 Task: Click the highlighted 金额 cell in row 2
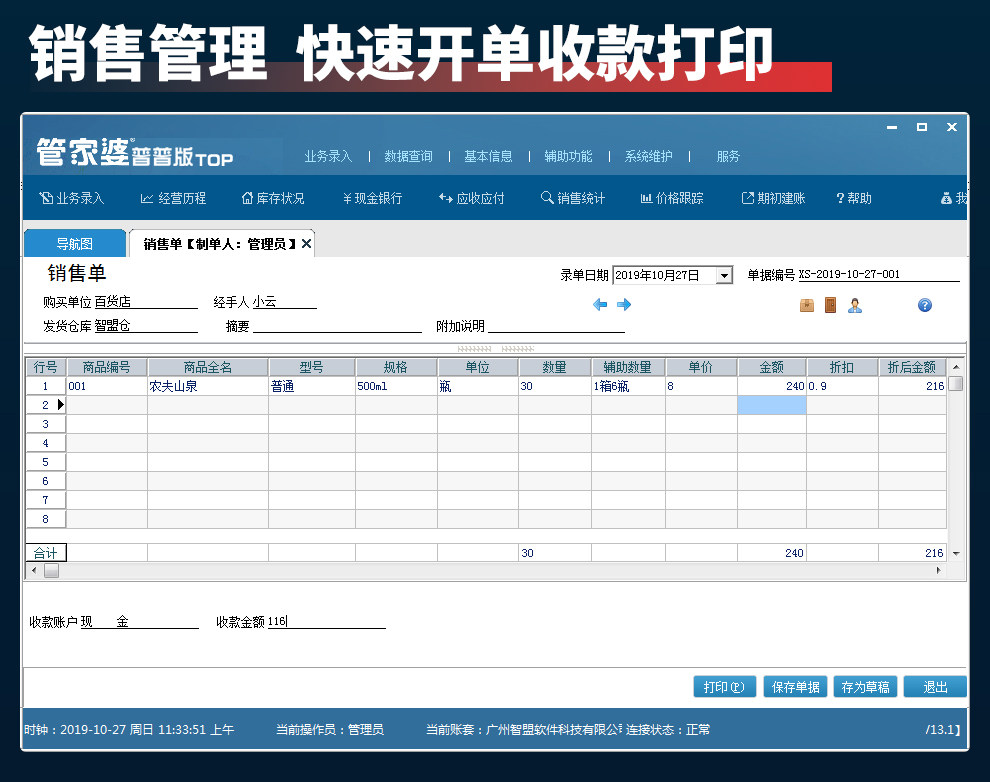pos(772,405)
